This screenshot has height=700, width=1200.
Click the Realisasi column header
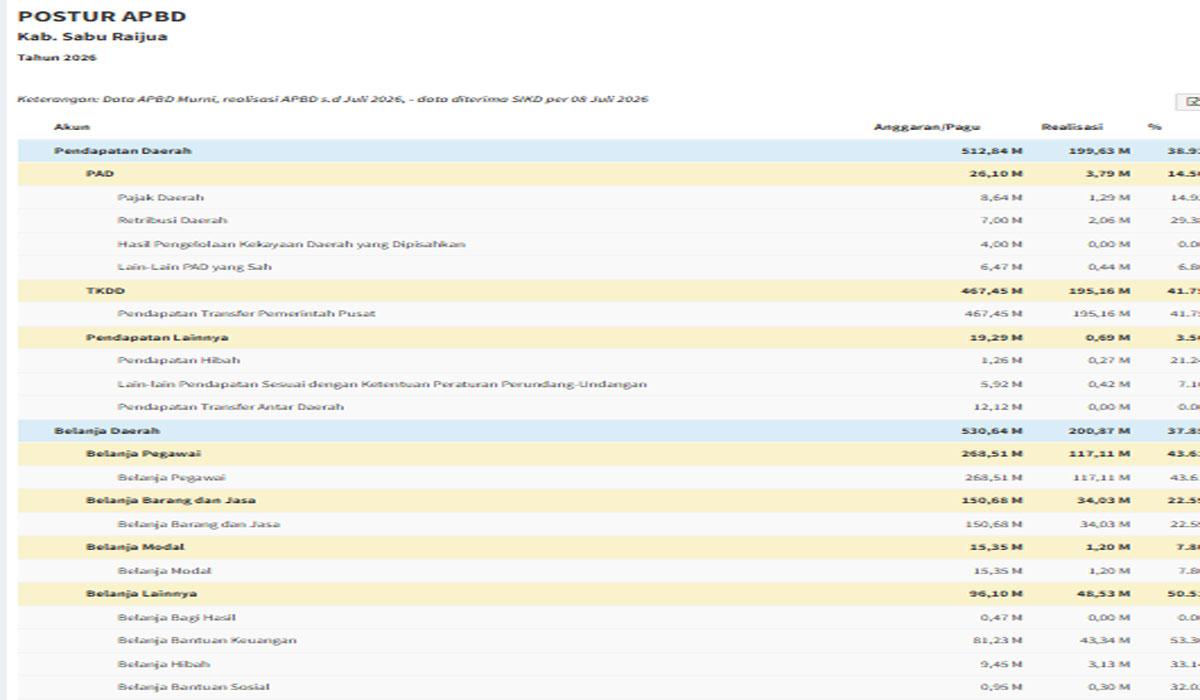click(1072, 127)
